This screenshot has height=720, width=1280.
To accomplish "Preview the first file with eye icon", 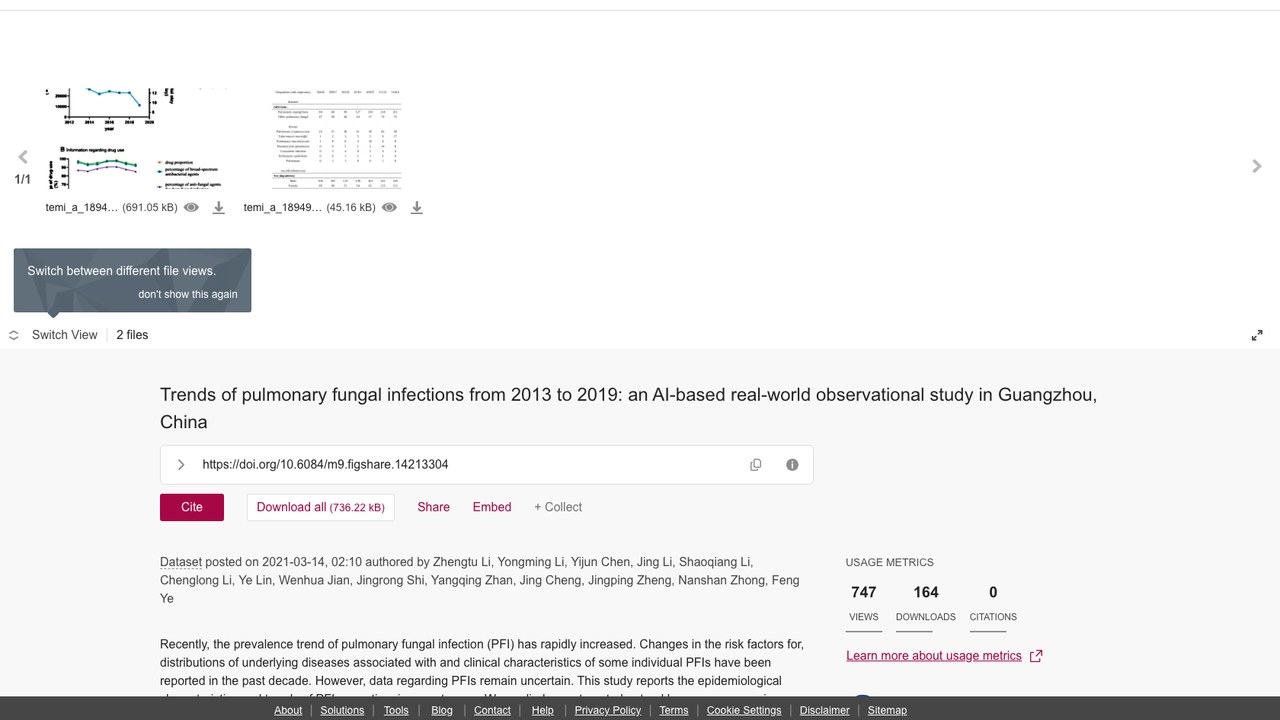I will (191, 208).
